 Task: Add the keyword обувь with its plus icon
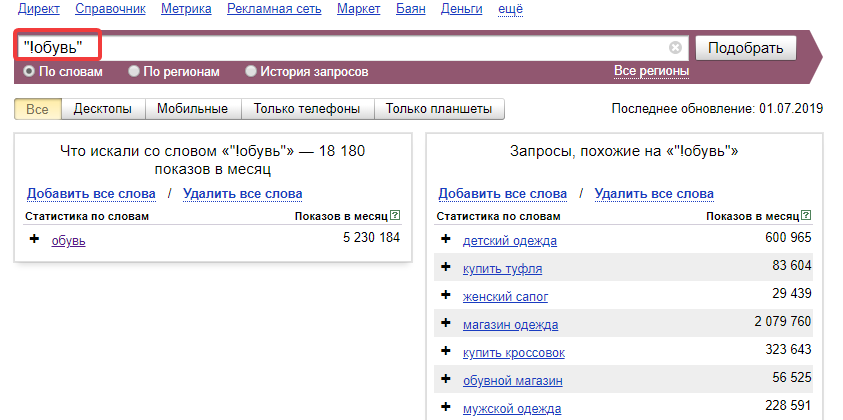(x=34, y=239)
